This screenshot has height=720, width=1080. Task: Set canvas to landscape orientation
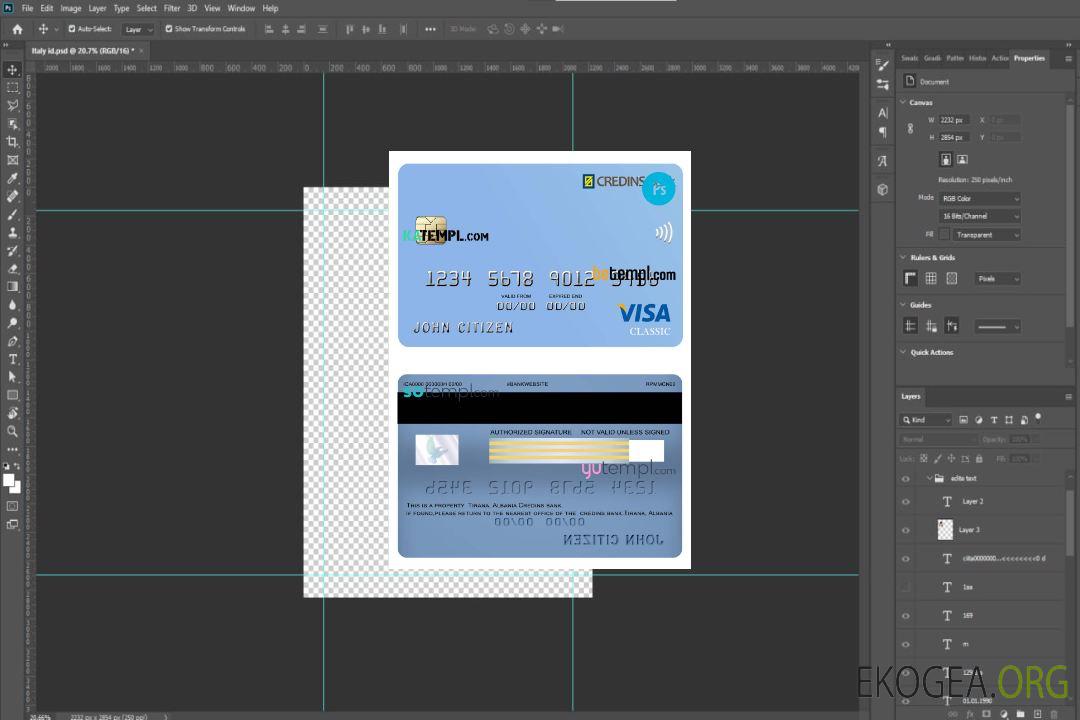pyautogui.click(x=962, y=159)
